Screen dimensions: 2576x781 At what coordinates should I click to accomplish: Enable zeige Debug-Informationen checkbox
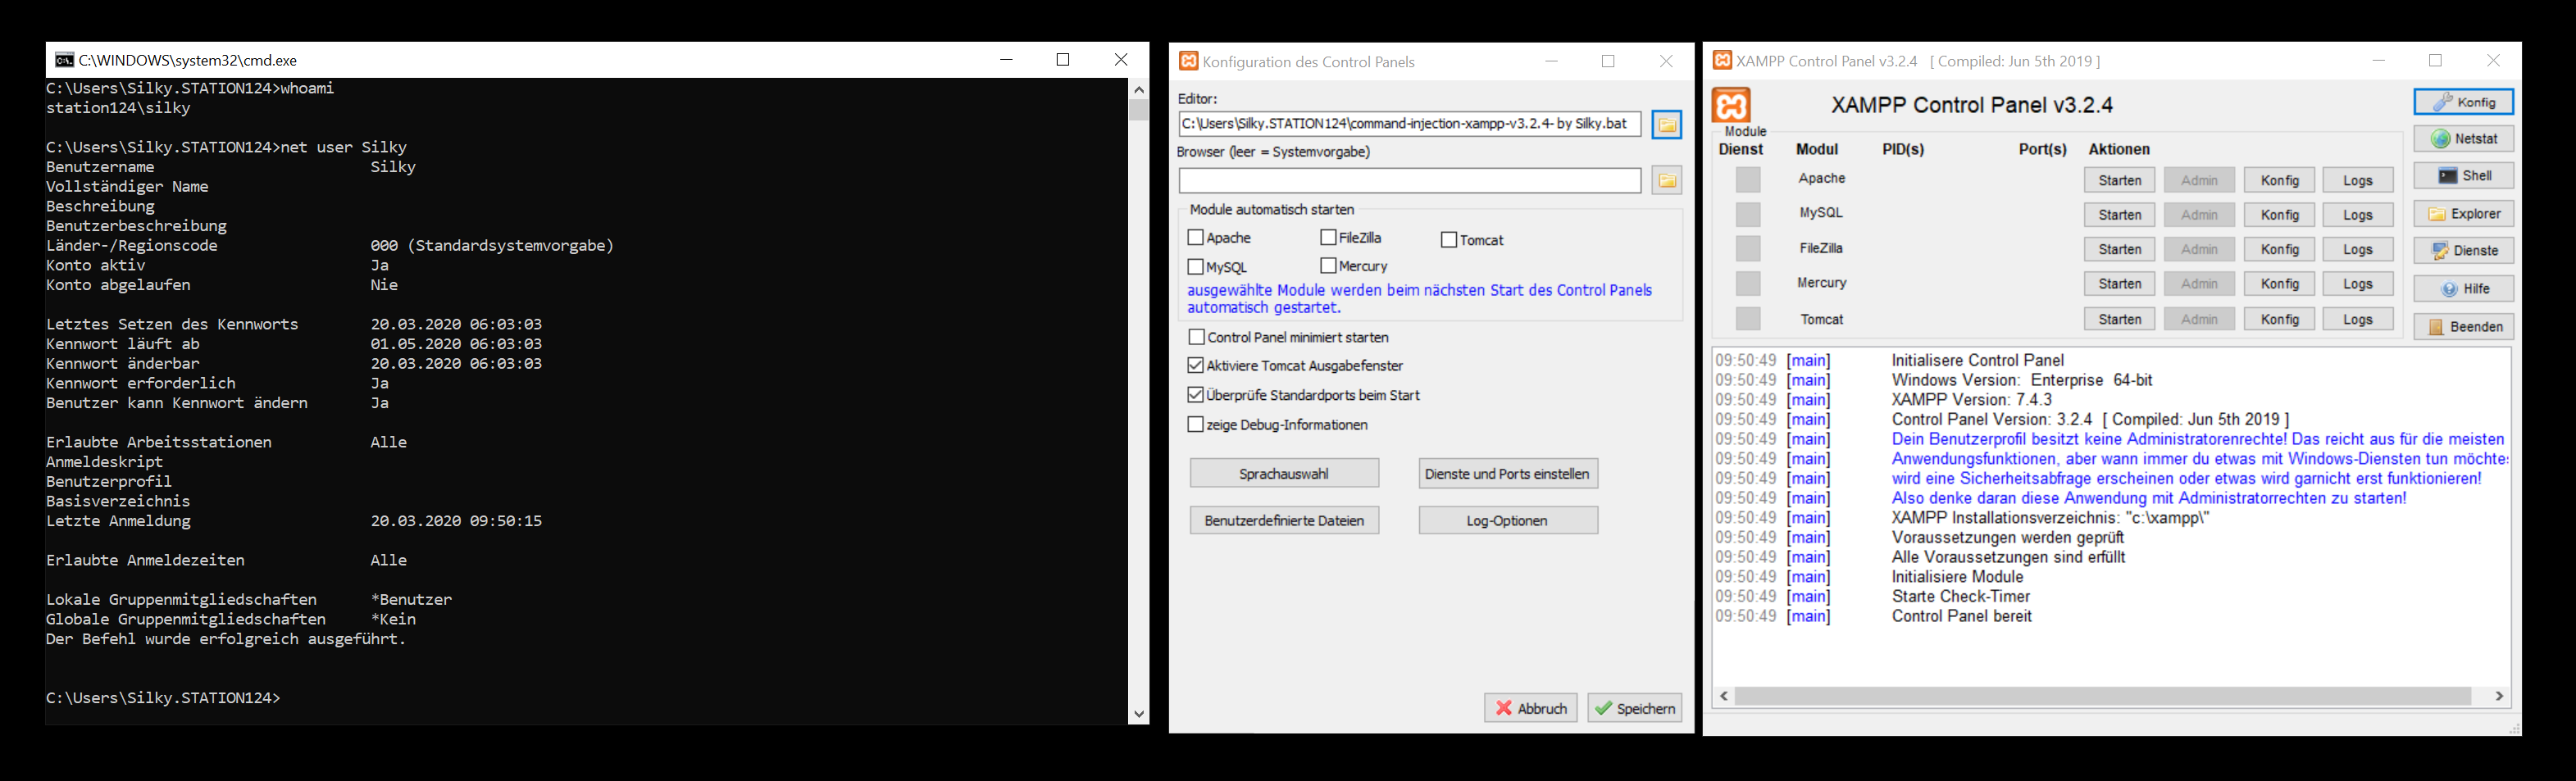point(1195,425)
